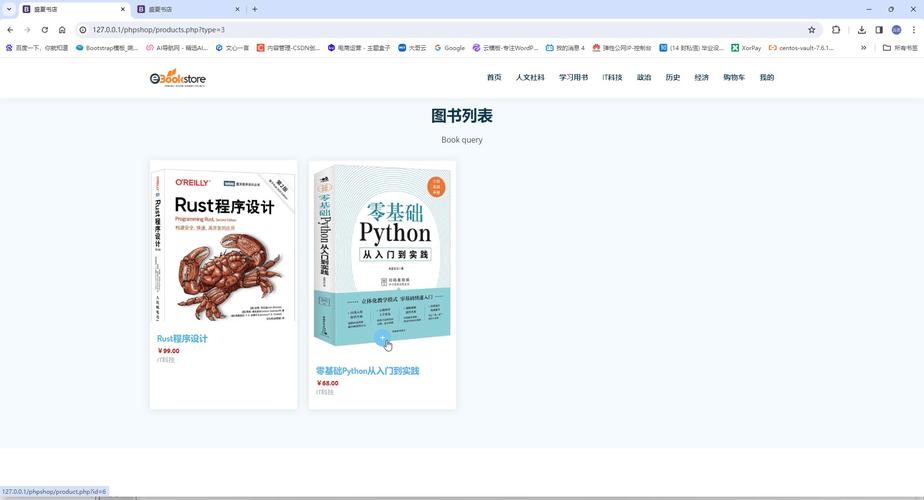Open the 大哥云 bookmark
This screenshot has height=500, width=924.
point(412,48)
